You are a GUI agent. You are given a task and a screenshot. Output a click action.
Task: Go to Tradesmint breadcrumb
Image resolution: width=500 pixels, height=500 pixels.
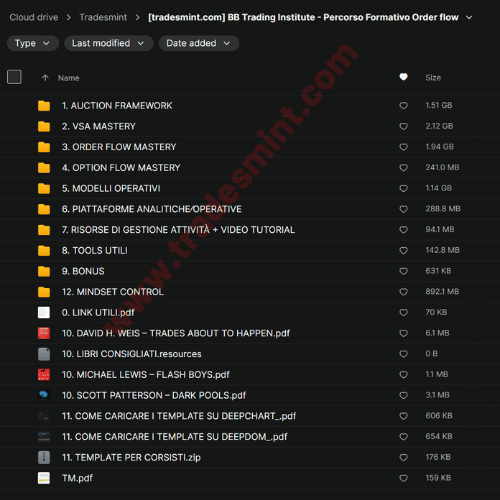coord(103,17)
